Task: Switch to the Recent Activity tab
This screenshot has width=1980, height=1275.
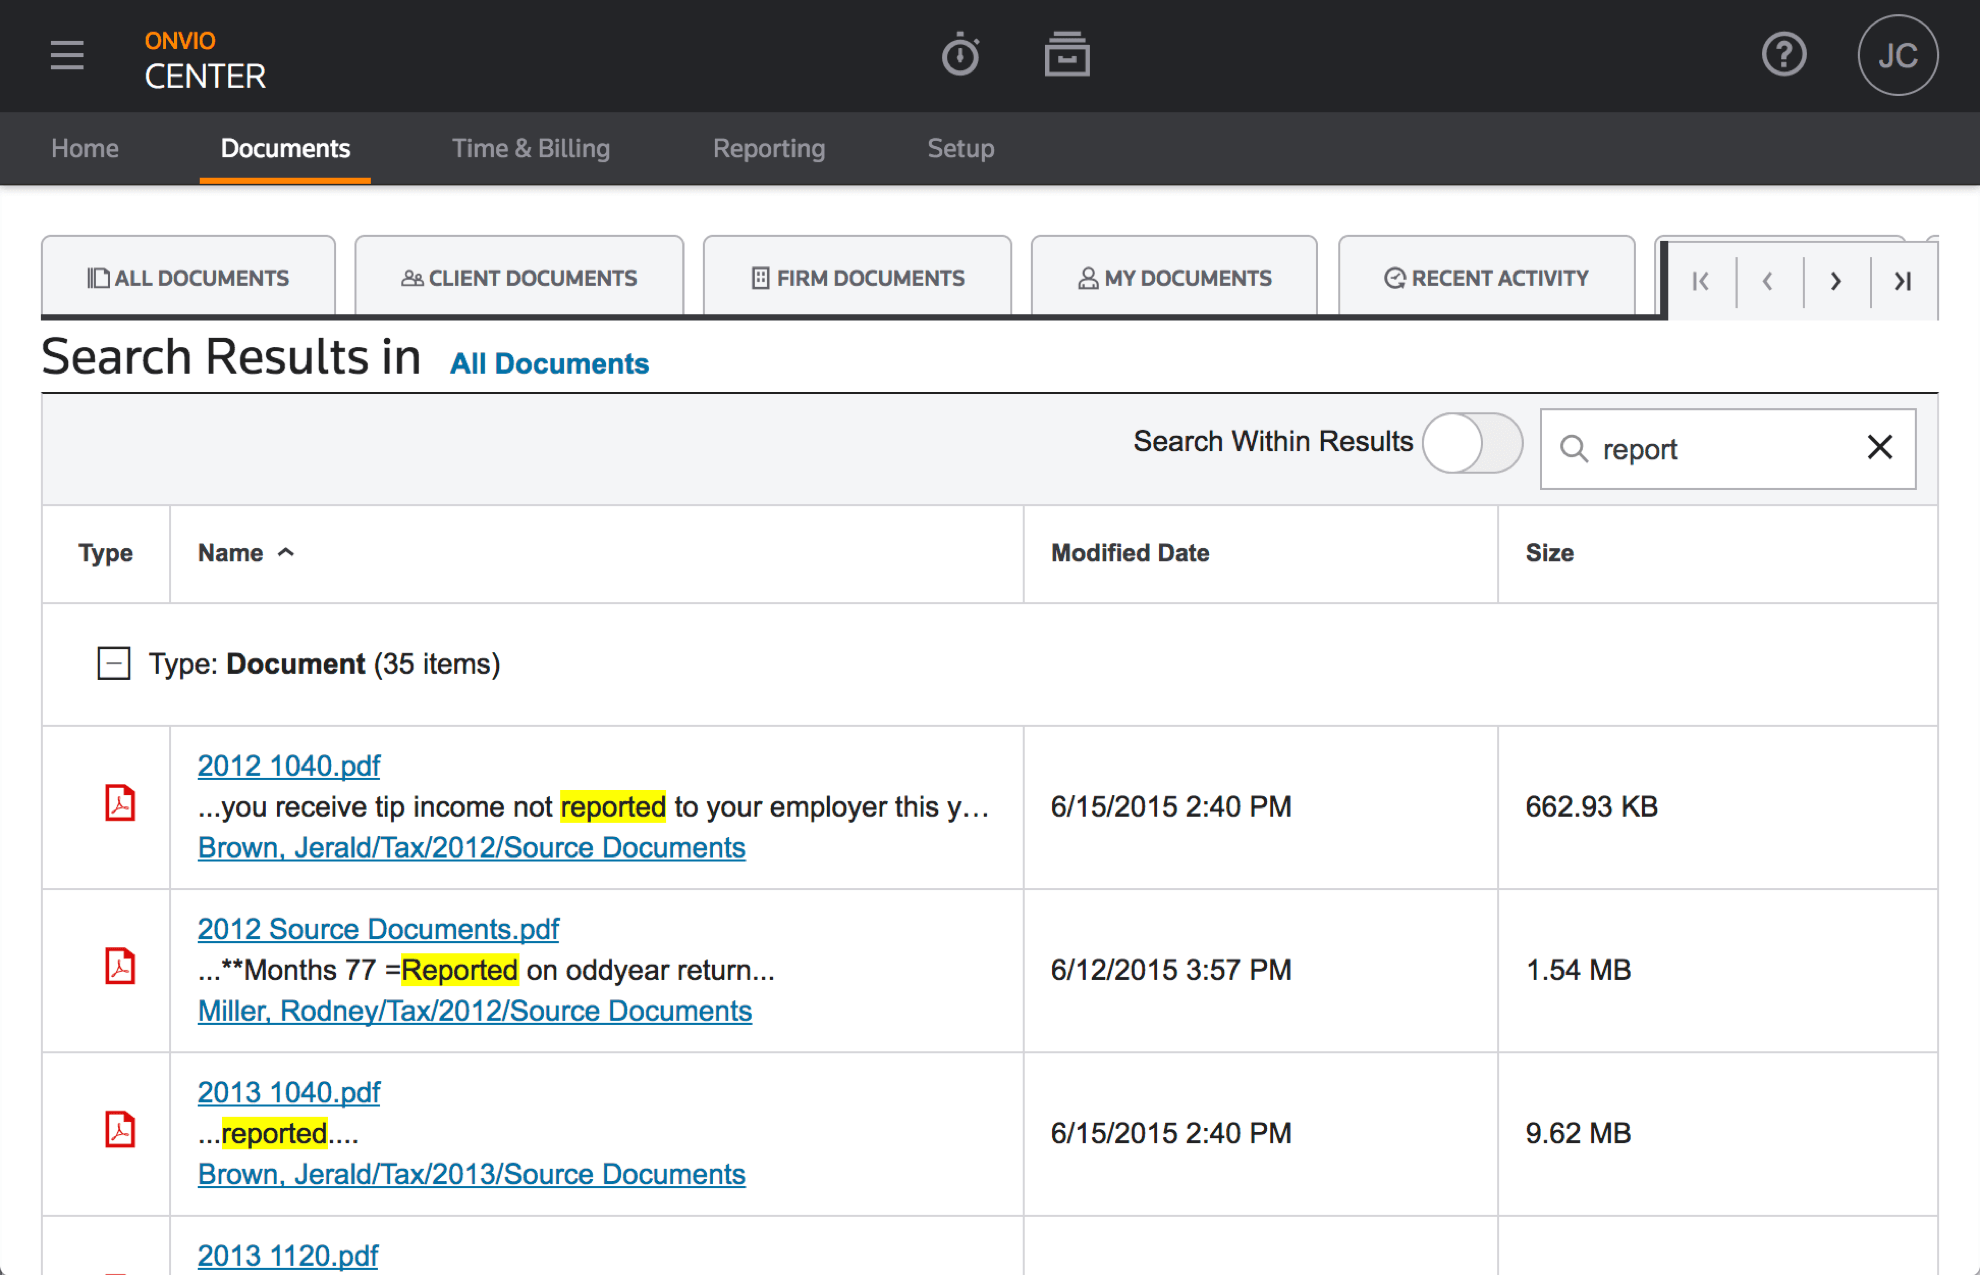Action: point(1486,277)
